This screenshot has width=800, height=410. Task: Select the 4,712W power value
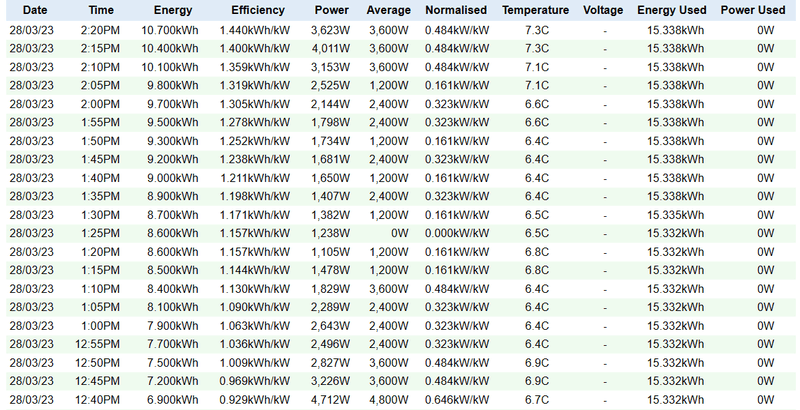330,400
